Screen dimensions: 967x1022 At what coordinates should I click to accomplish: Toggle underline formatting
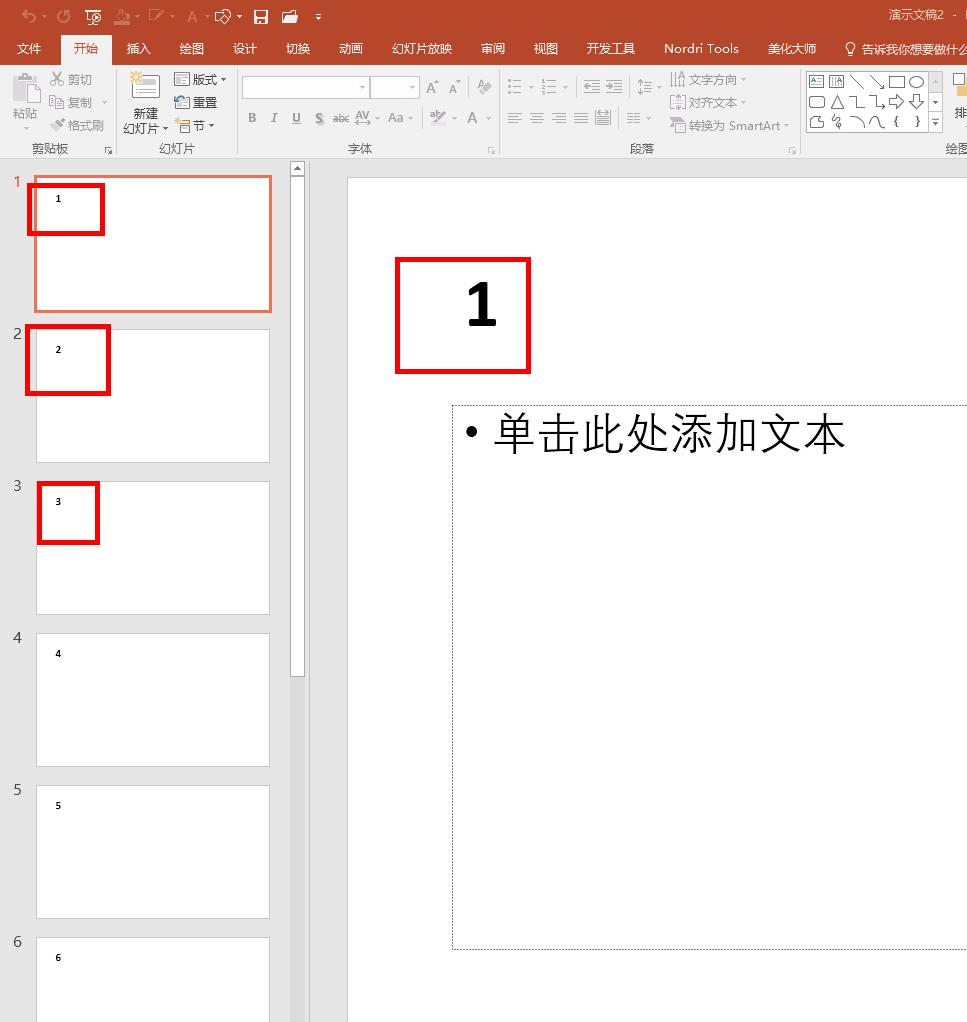pos(295,118)
